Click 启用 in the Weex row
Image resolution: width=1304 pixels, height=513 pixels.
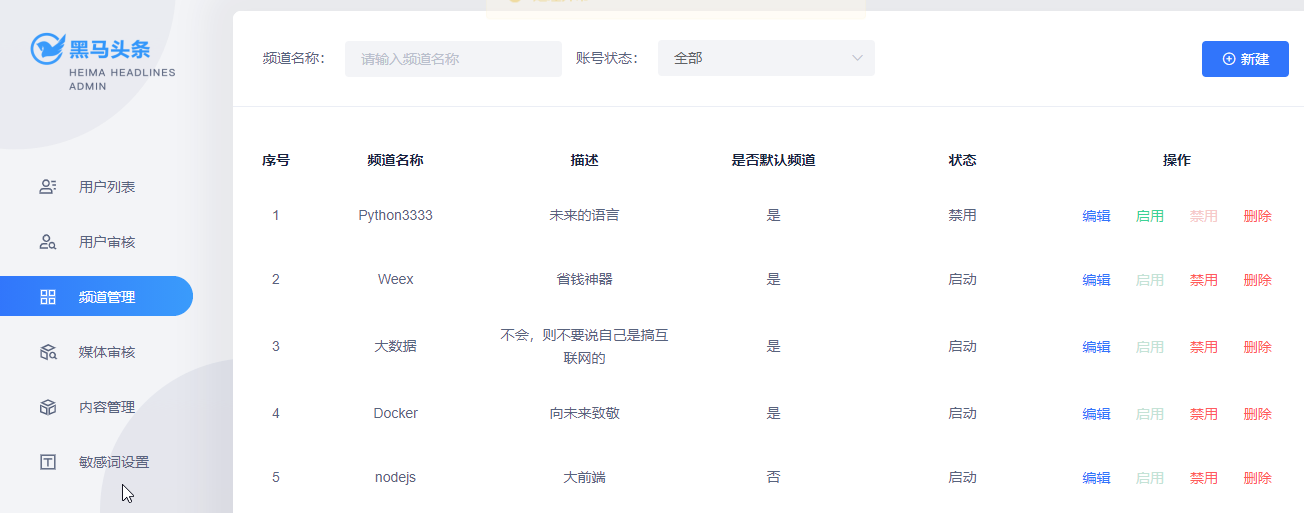(x=1150, y=280)
